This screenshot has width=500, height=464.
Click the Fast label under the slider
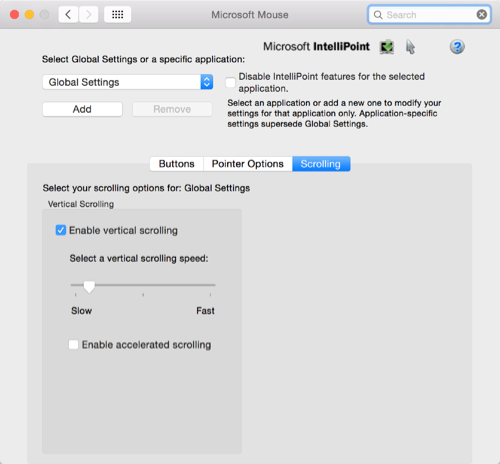click(205, 311)
